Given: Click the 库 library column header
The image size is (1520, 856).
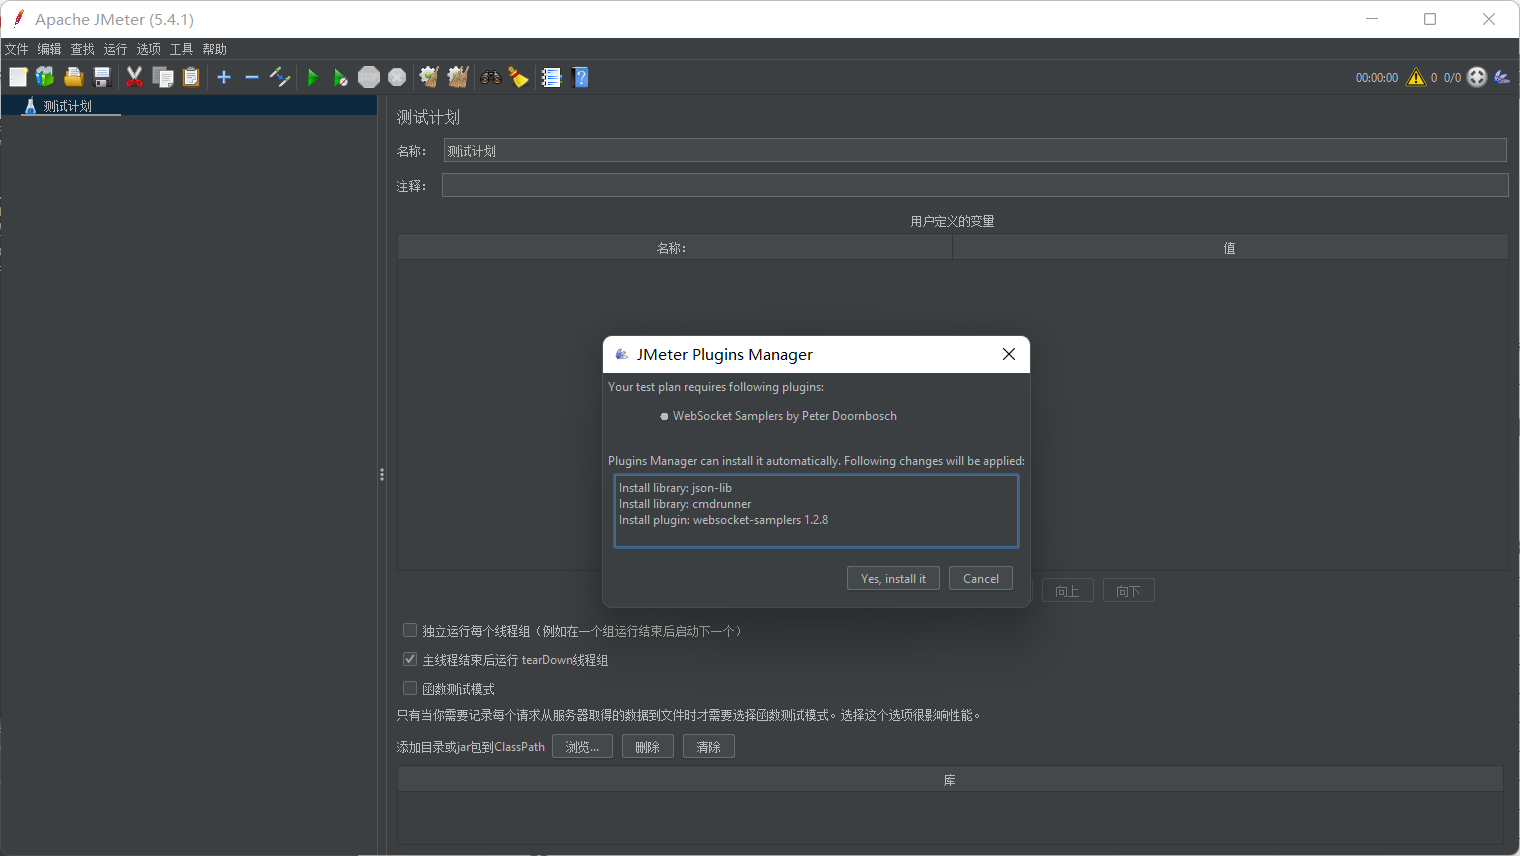Looking at the screenshot, I should pos(950,780).
